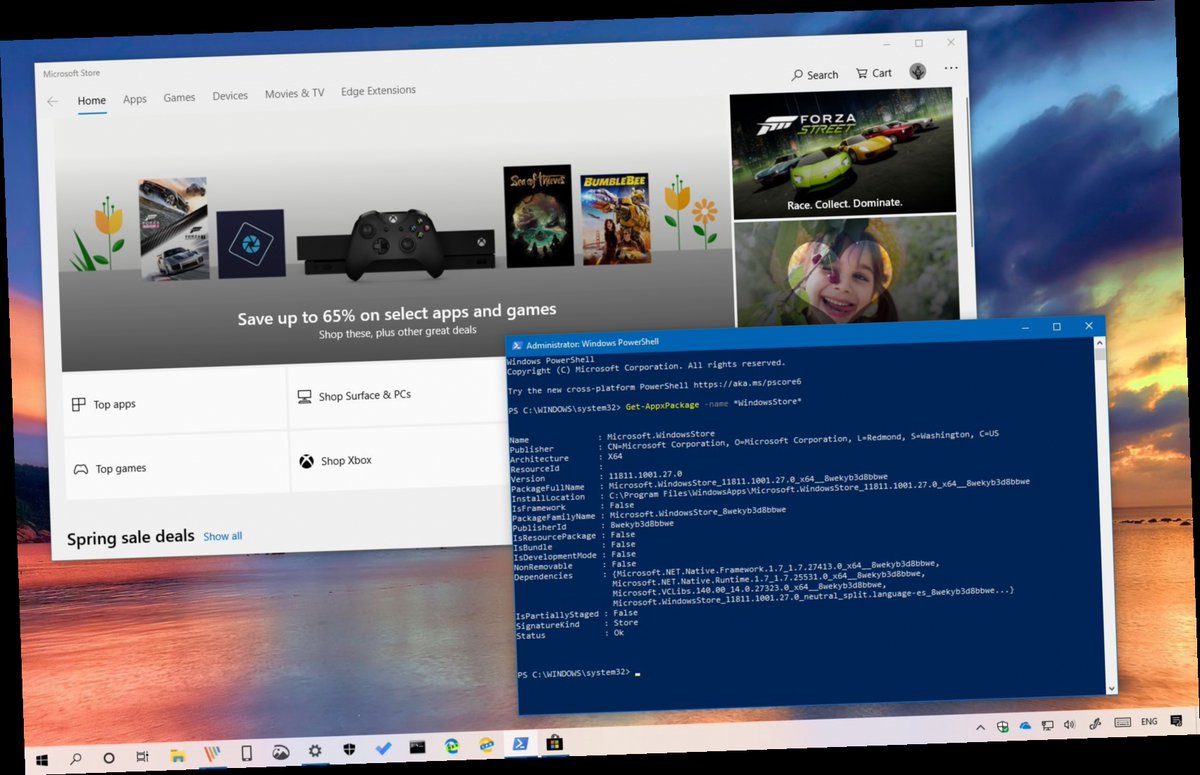Select the Movies & TV tab
Screen dimensions: 1200x775
coord(294,93)
